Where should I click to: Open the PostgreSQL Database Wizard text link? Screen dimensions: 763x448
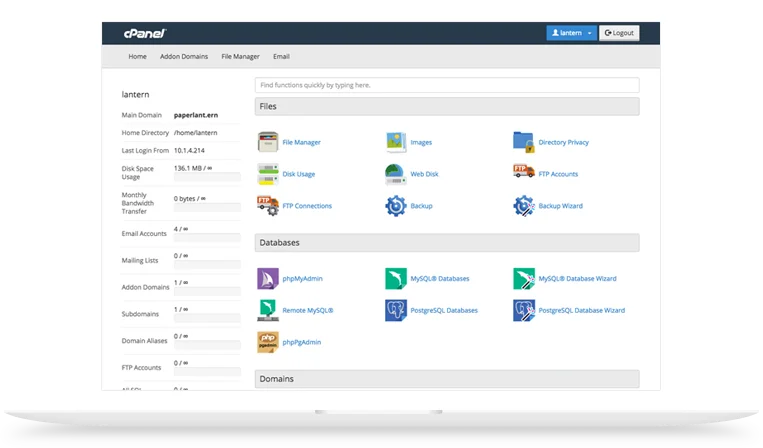[x=581, y=310]
